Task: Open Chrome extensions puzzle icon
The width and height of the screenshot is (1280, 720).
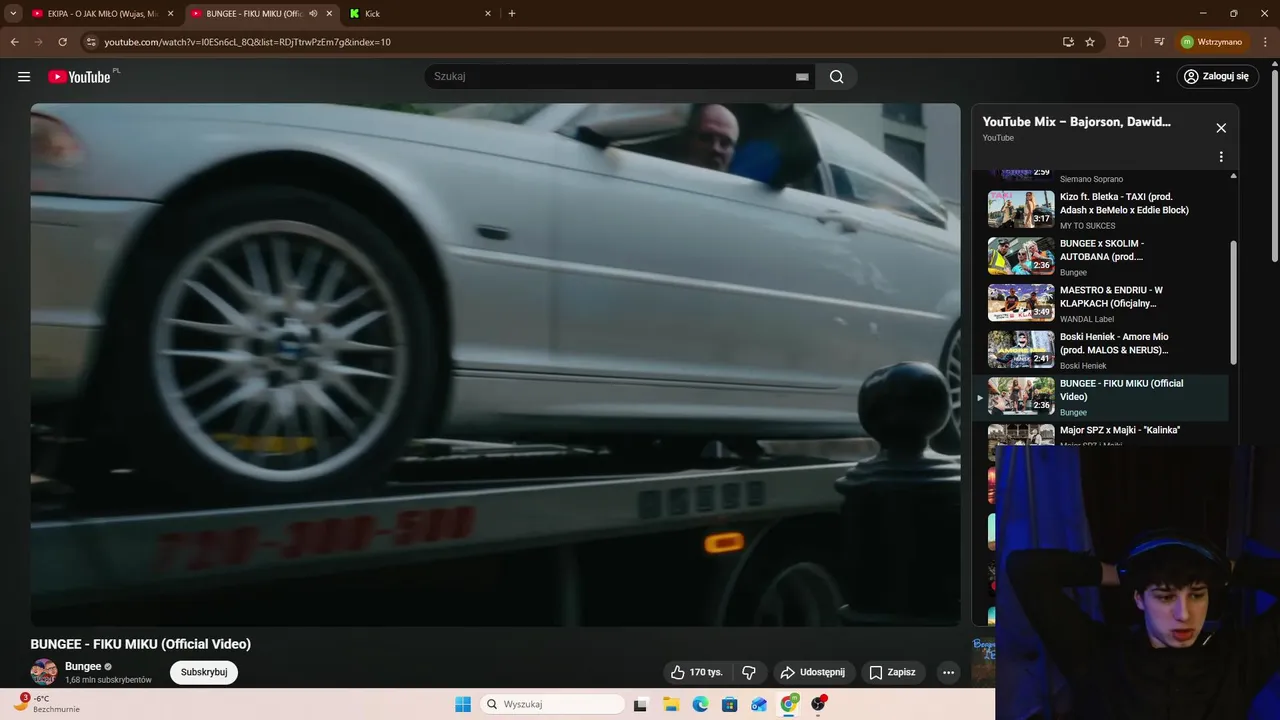Action: (1124, 42)
